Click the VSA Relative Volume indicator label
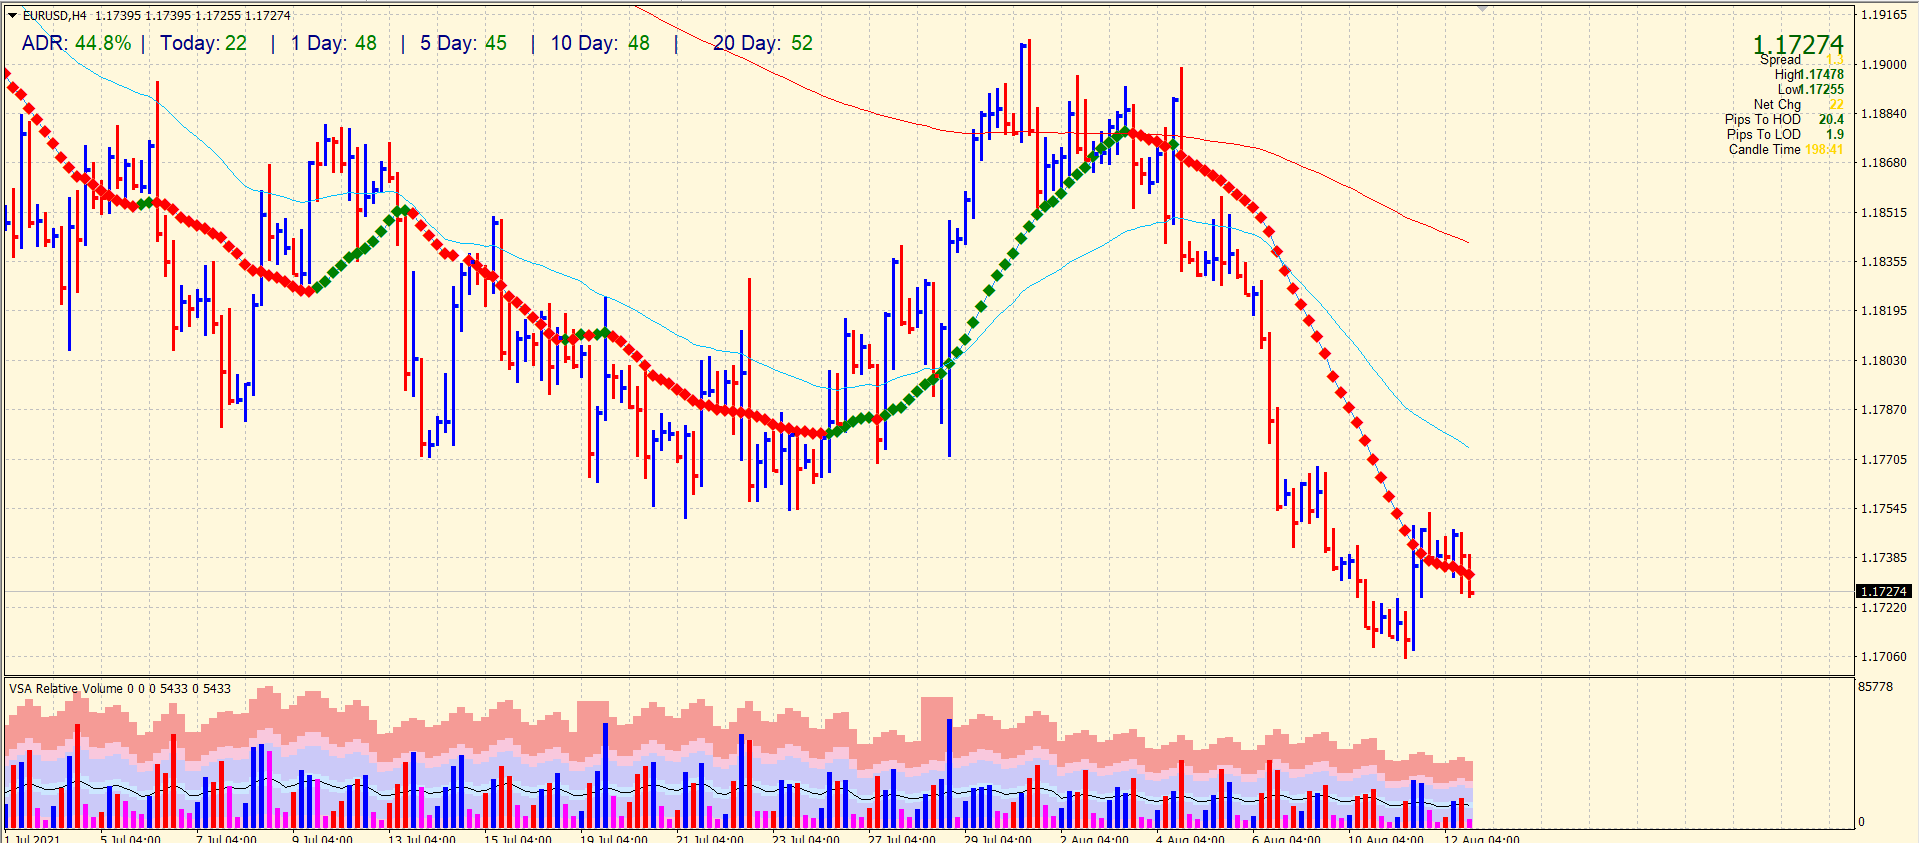 (x=66, y=688)
